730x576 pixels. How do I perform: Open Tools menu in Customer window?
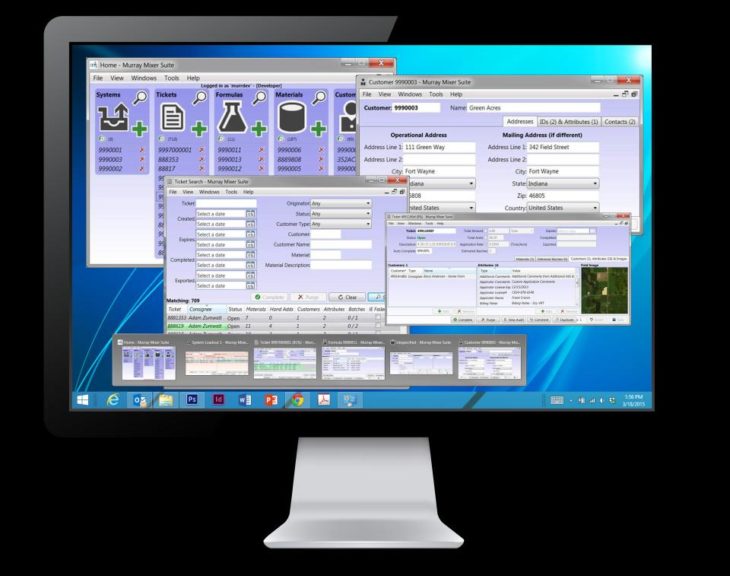(x=436, y=94)
